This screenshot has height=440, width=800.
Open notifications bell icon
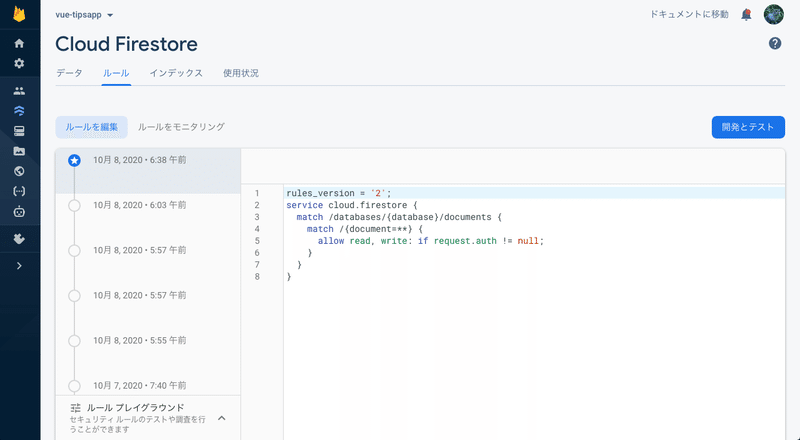click(746, 15)
